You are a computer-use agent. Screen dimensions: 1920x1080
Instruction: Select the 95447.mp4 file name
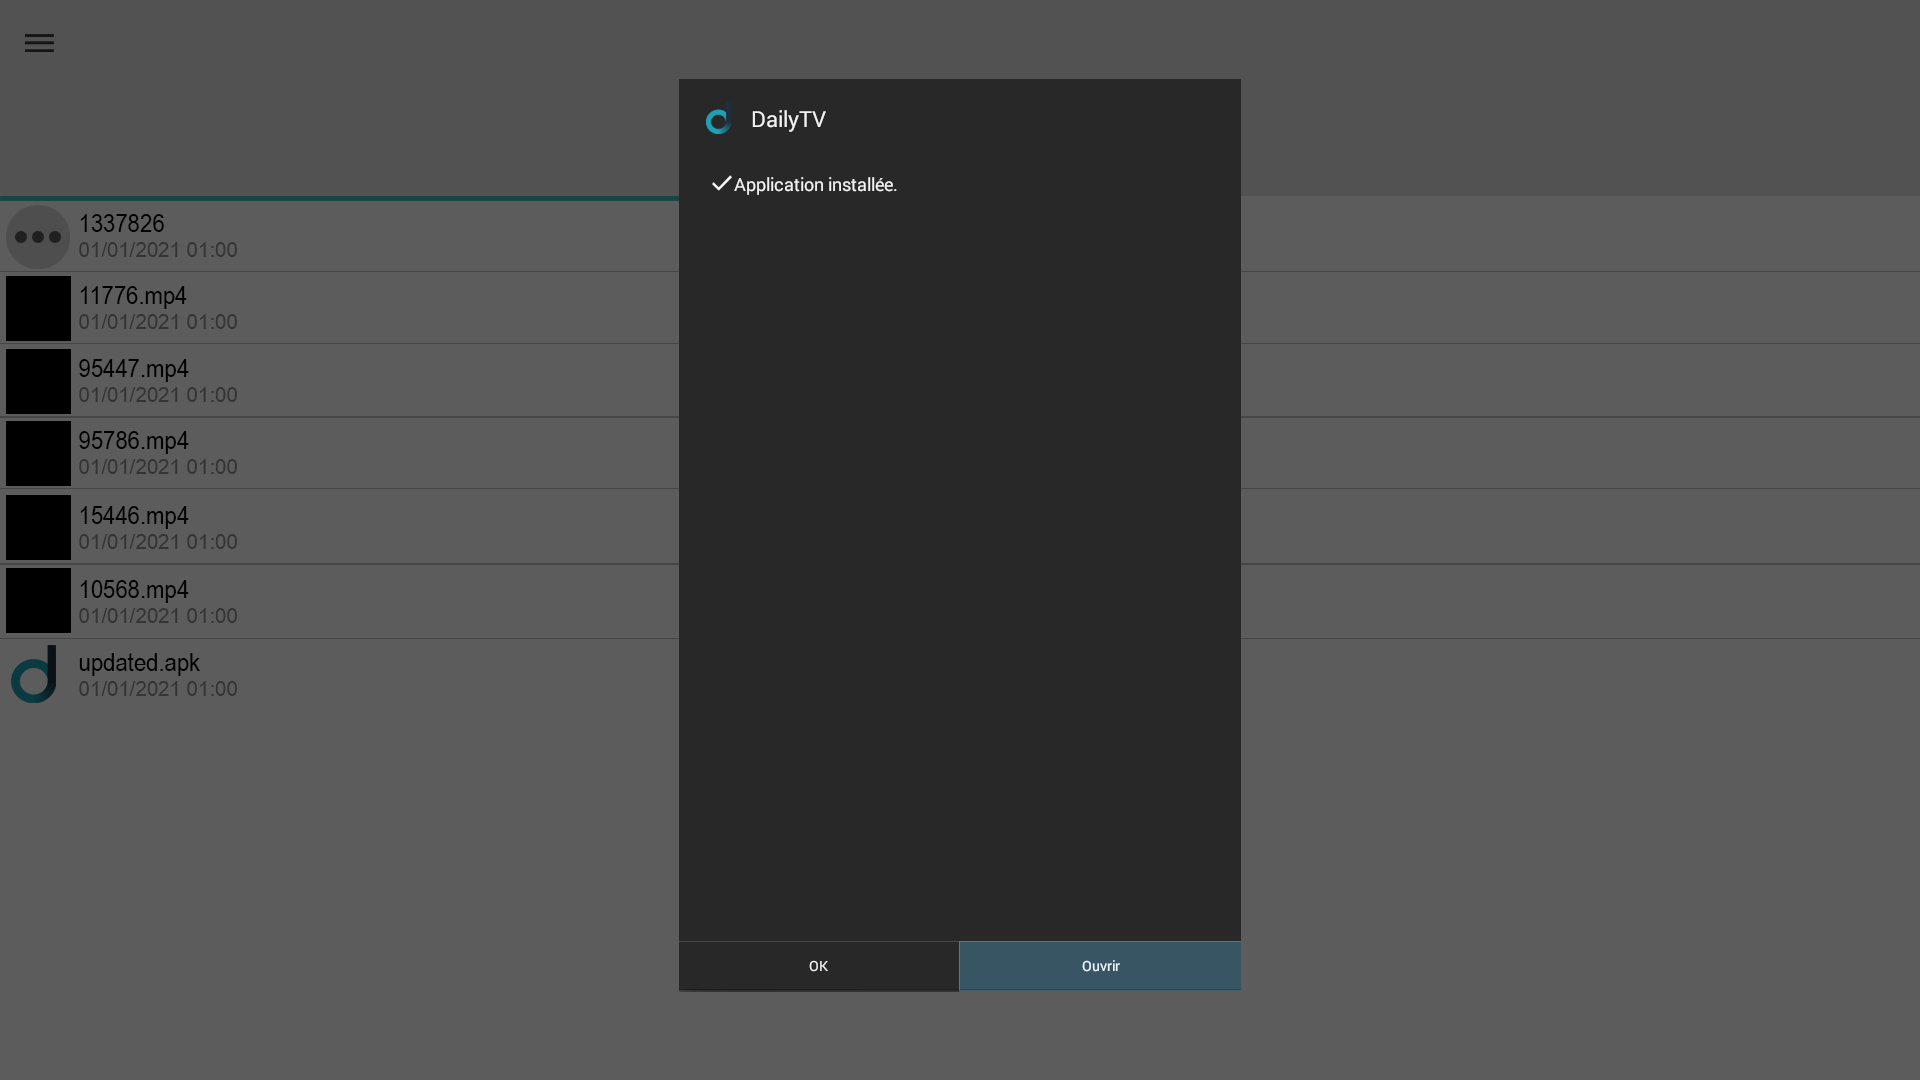[x=133, y=369]
